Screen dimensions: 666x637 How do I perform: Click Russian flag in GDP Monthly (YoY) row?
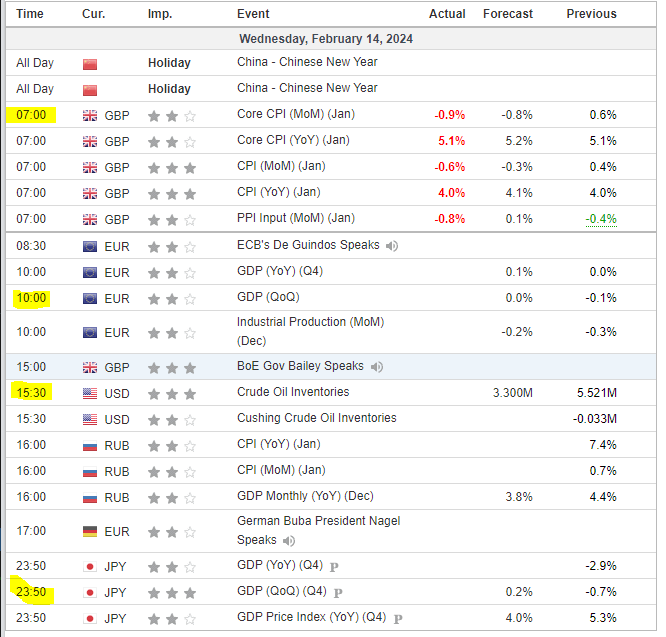90,498
